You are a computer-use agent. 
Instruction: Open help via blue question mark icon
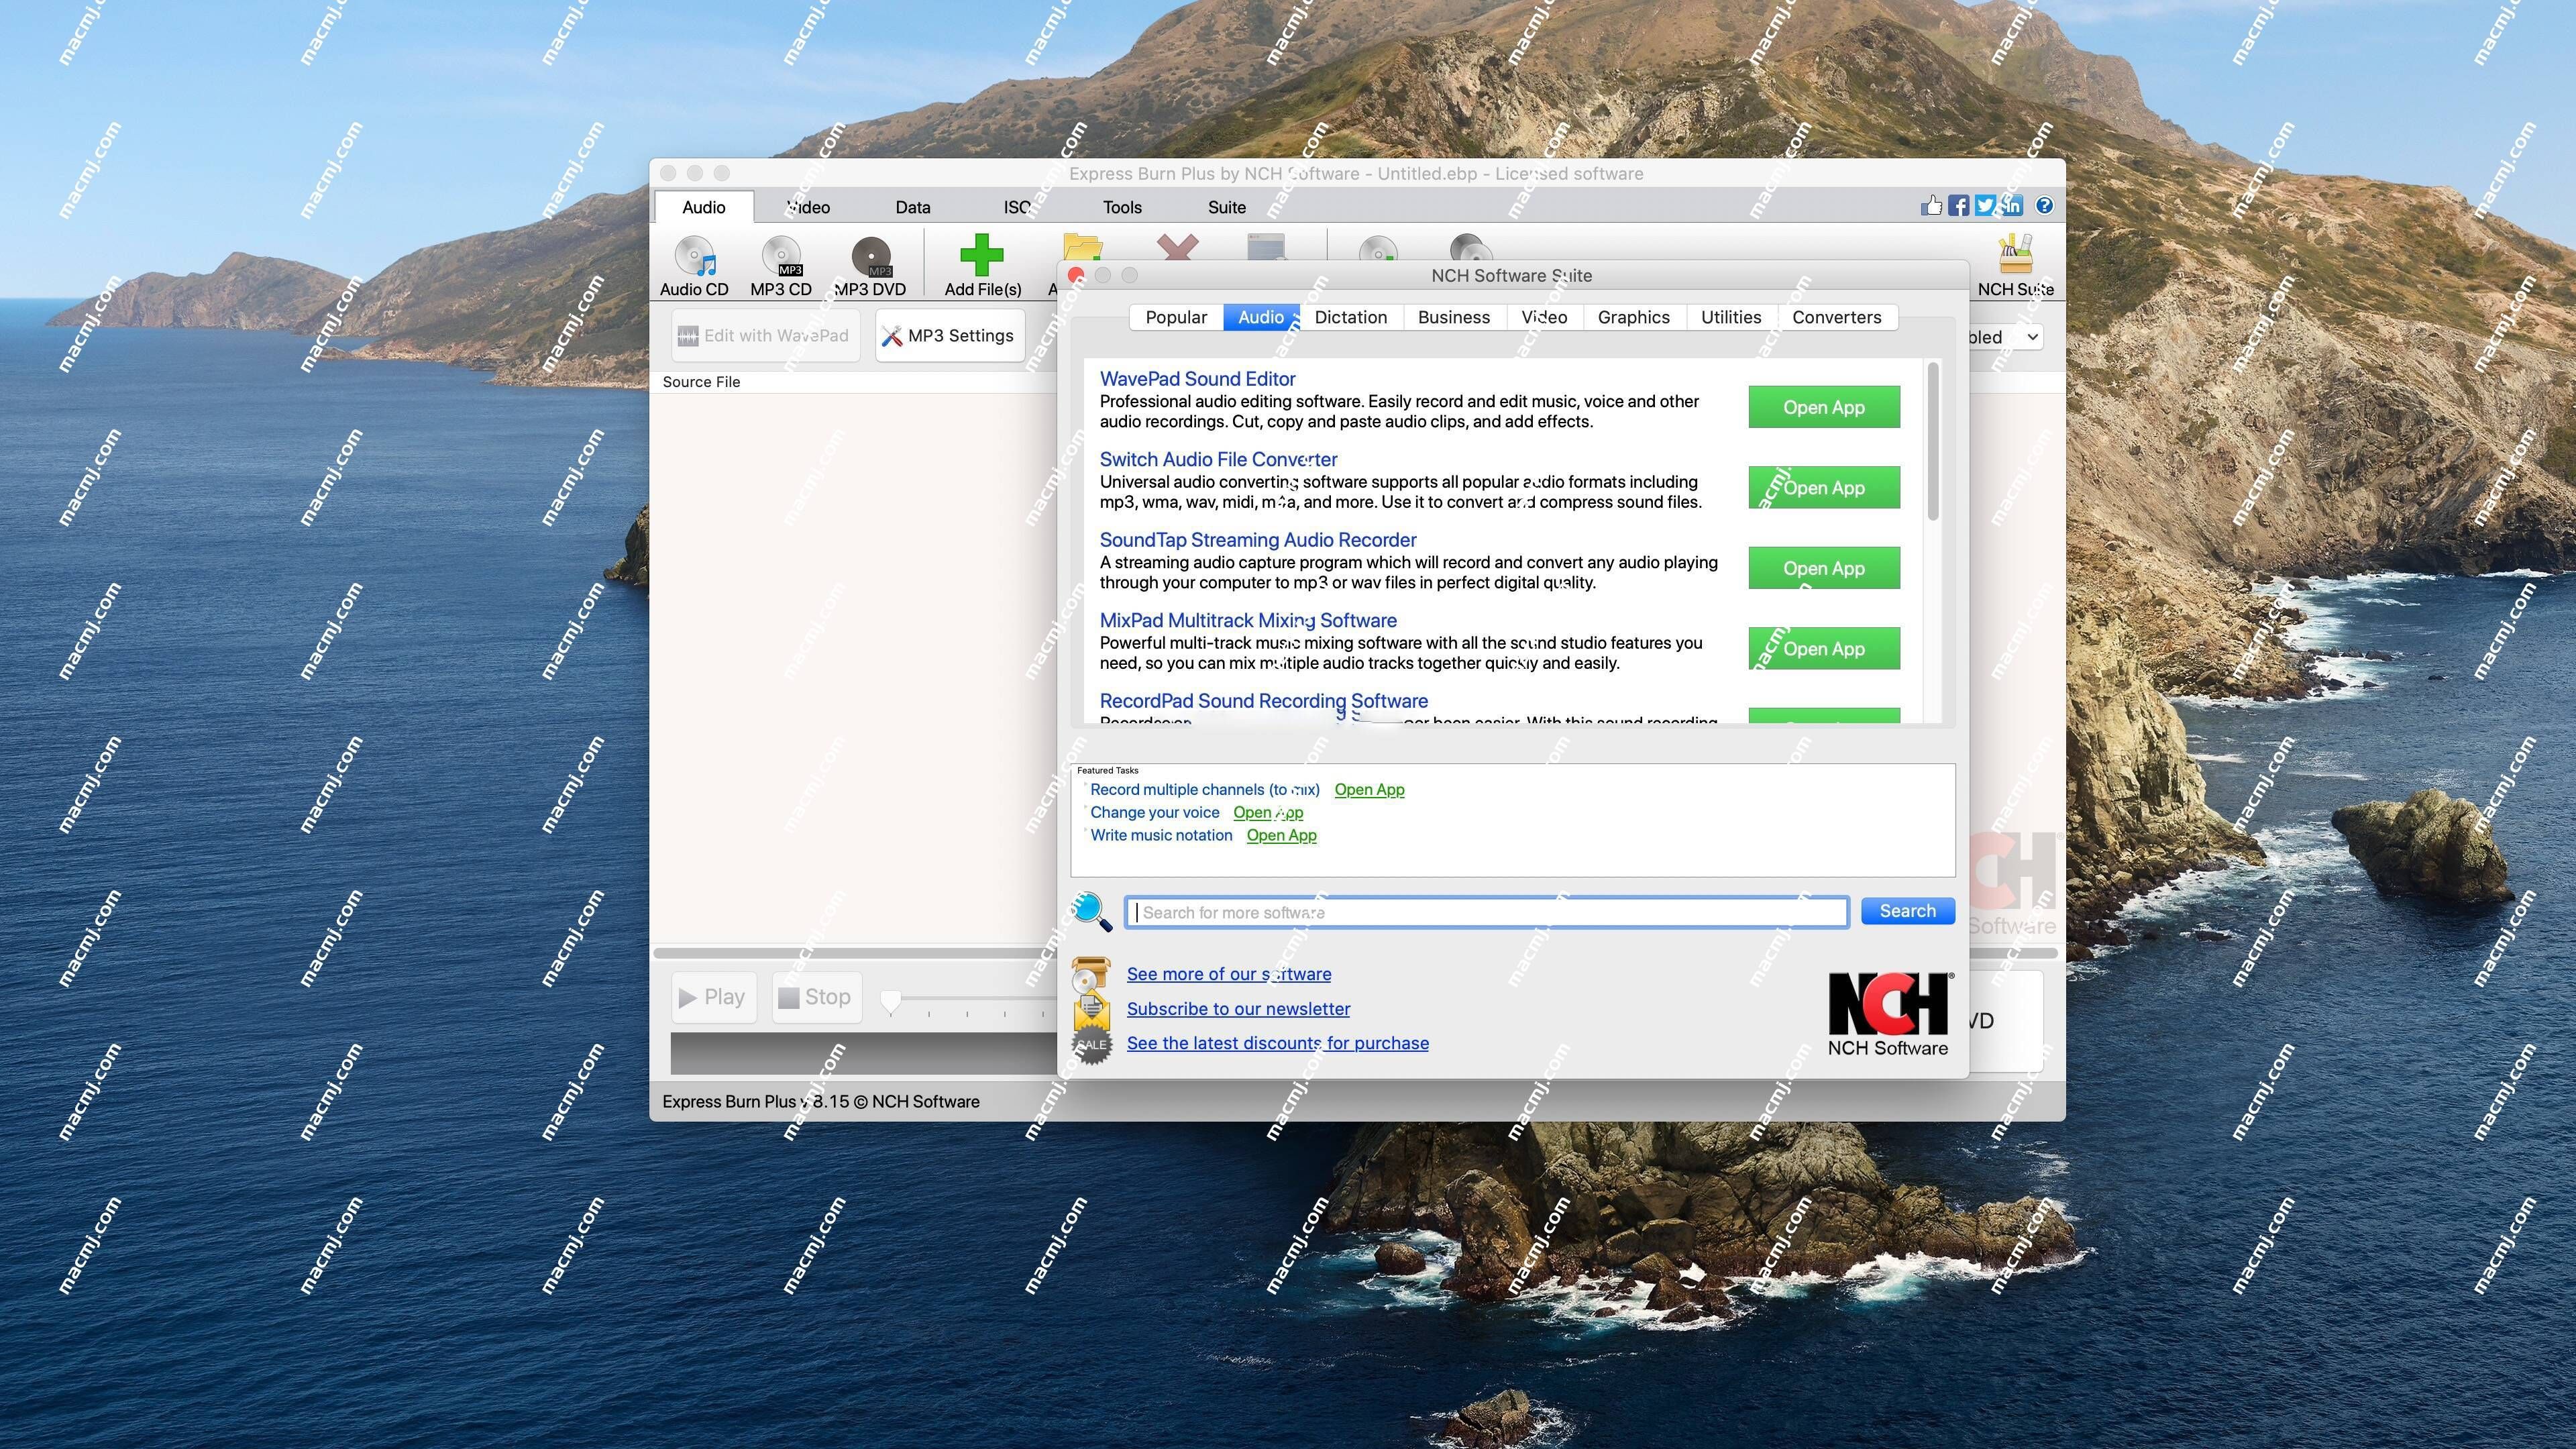click(x=2045, y=205)
